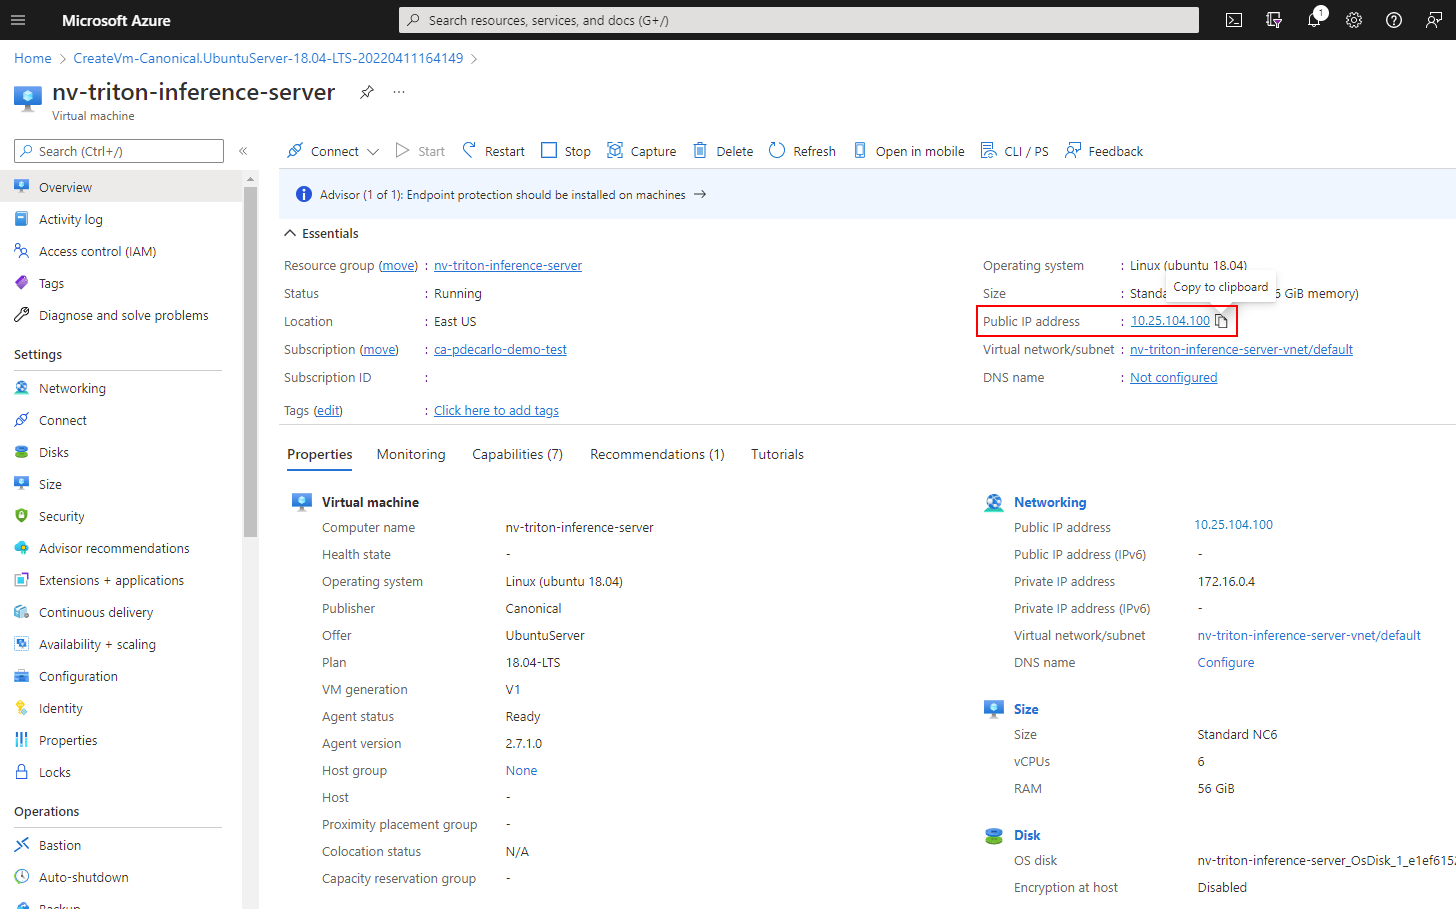Viewport: 1456px width, 909px height.
Task: Click the Configure DNS name link
Action: (x=1226, y=662)
